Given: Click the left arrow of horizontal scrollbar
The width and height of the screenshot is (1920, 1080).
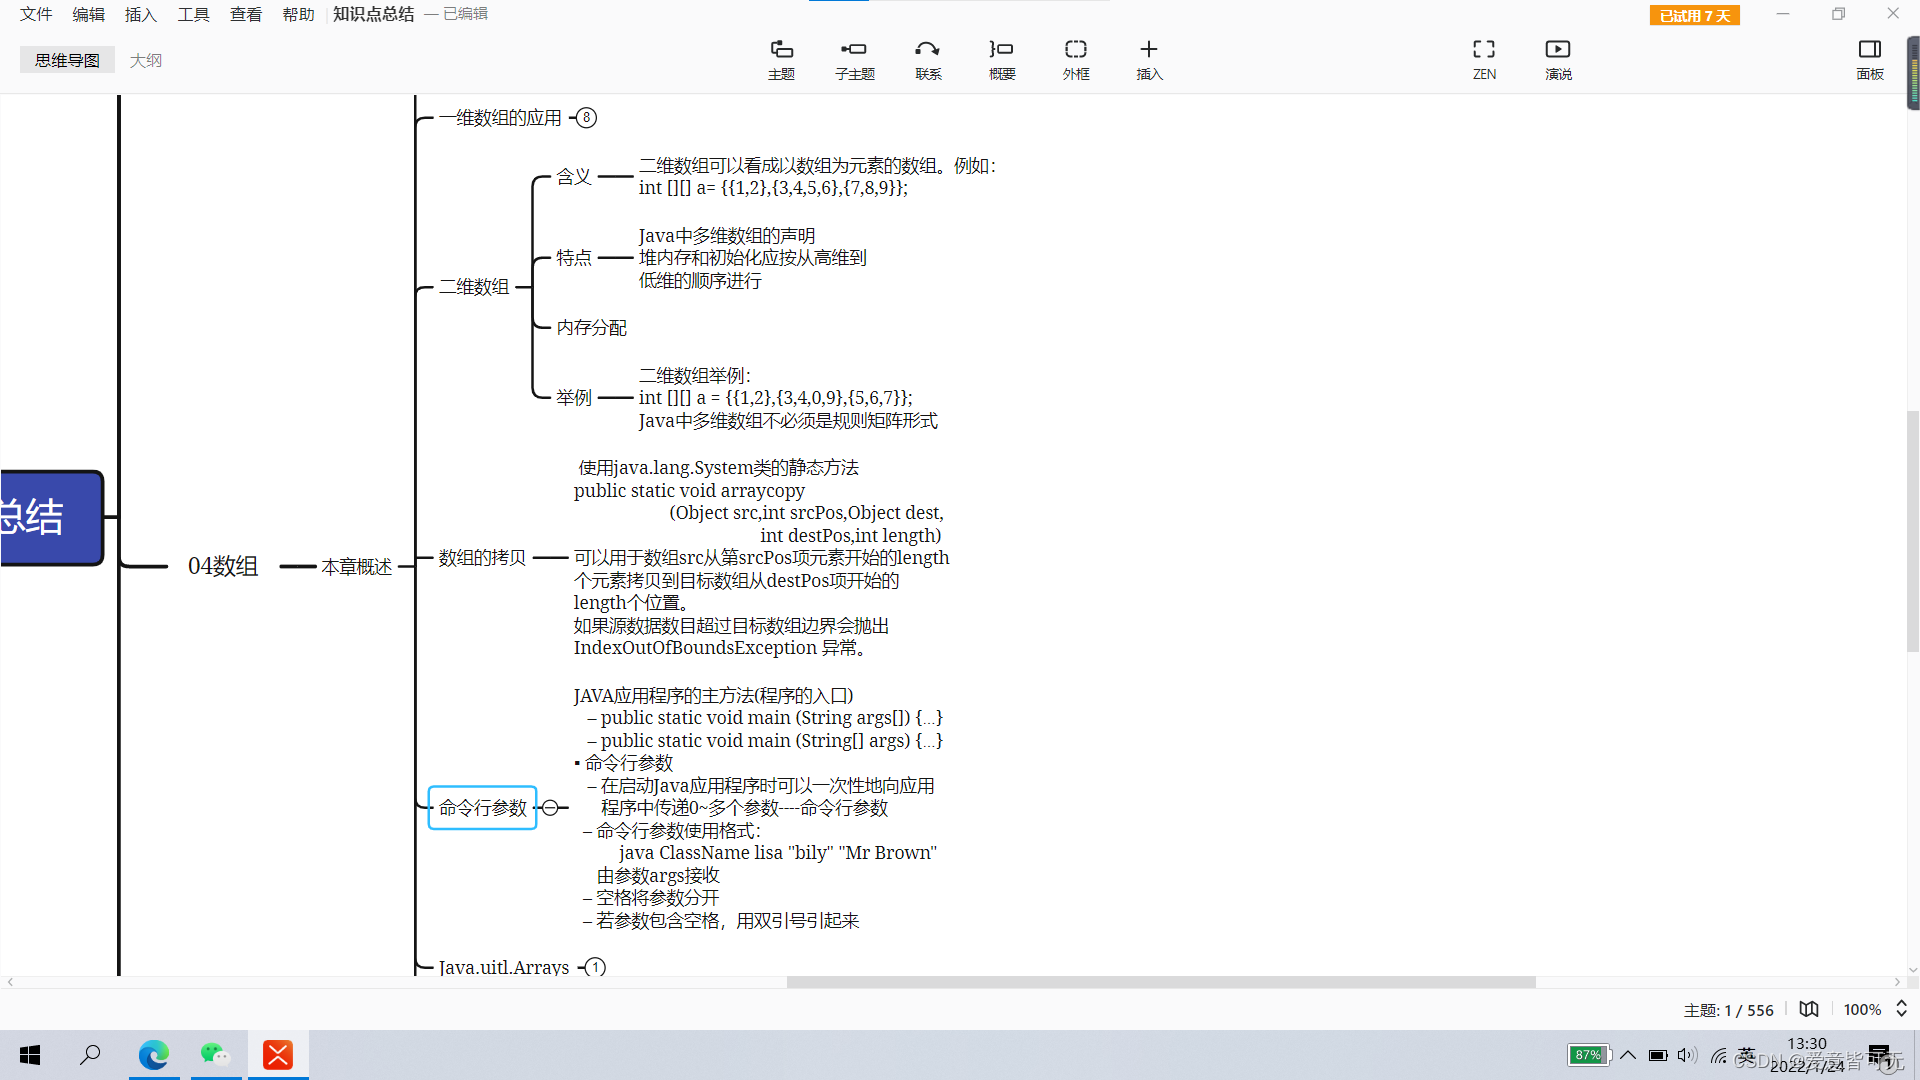Looking at the screenshot, I should [x=10, y=982].
